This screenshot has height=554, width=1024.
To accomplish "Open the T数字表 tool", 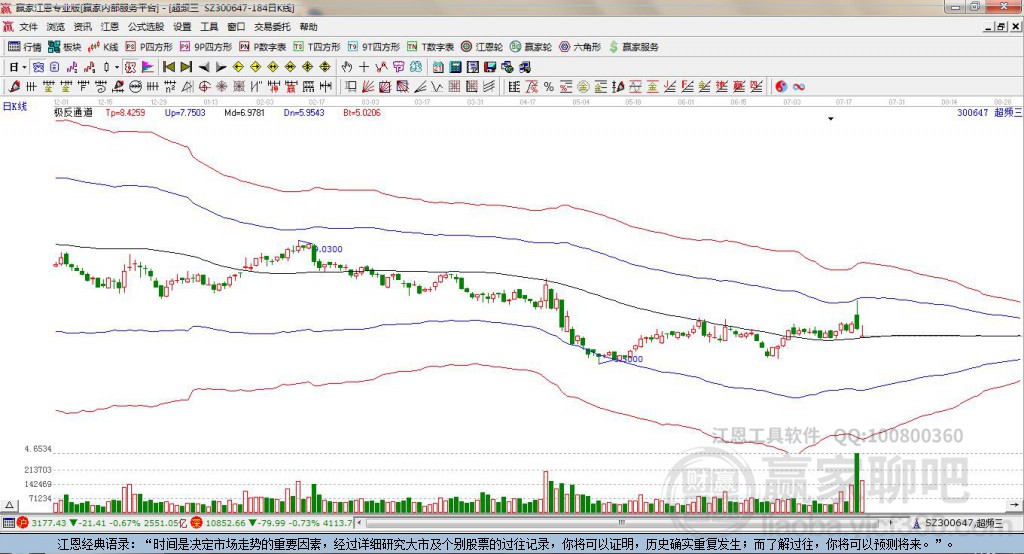I will [x=430, y=47].
